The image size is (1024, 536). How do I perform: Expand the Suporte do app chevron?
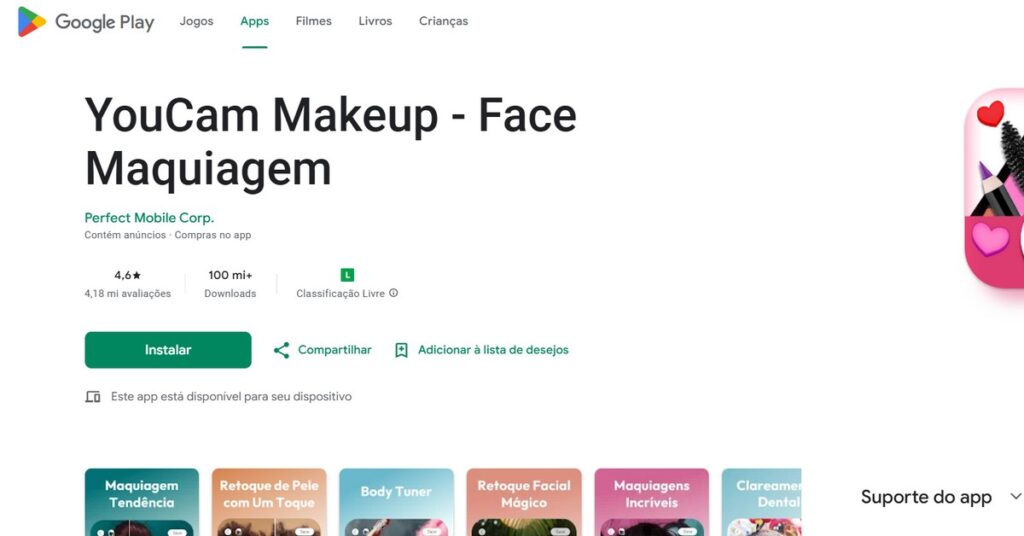point(1016,497)
